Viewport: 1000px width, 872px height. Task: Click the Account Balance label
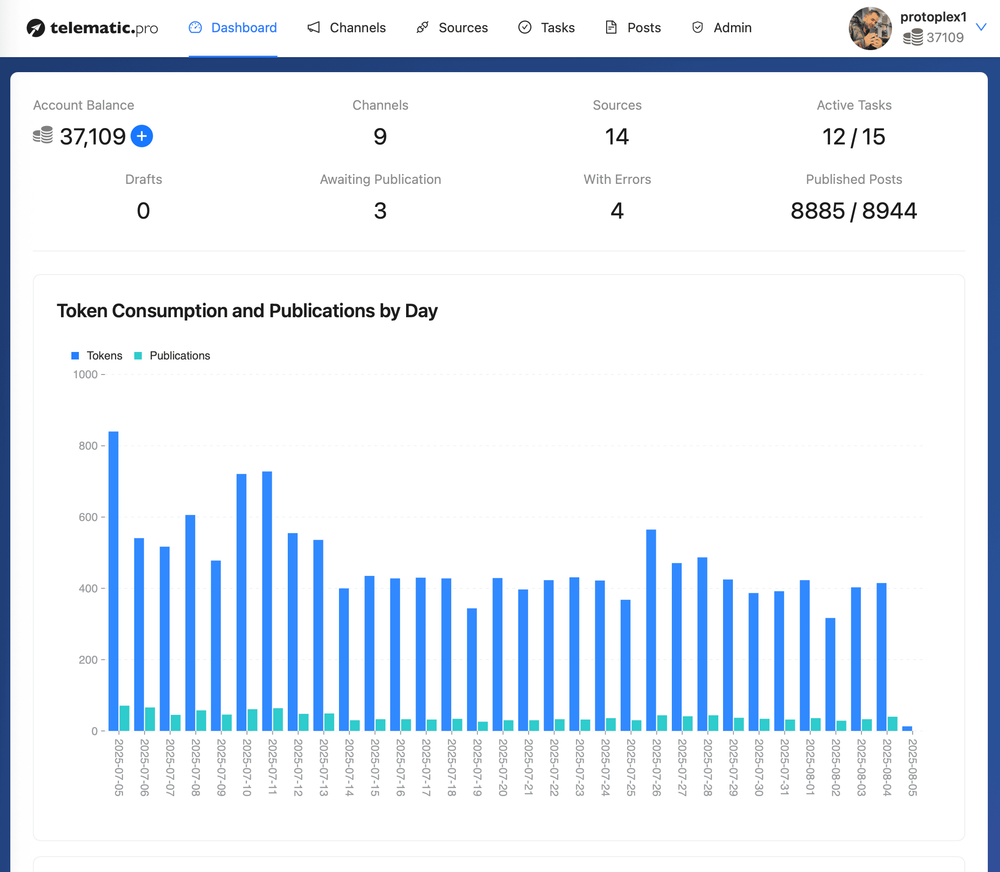pyautogui.click(x=84, y=105)
